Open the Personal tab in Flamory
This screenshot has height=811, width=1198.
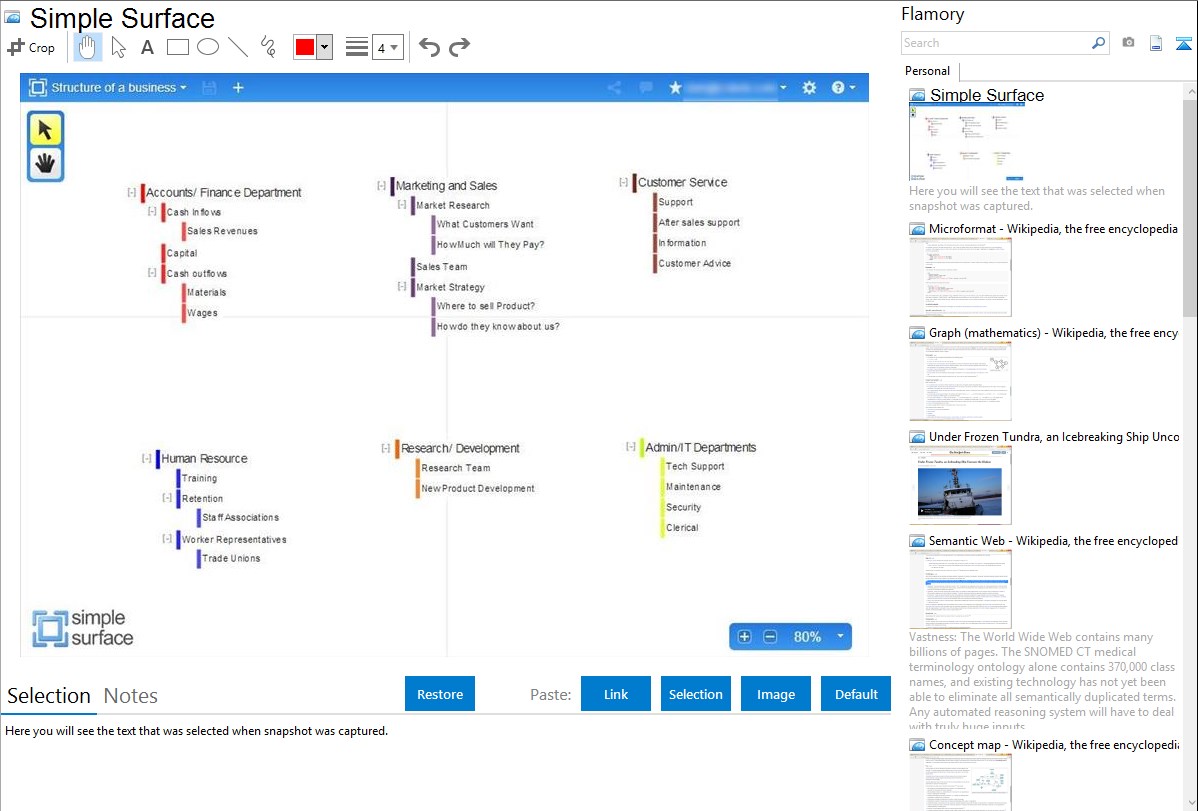coord(928,71)
